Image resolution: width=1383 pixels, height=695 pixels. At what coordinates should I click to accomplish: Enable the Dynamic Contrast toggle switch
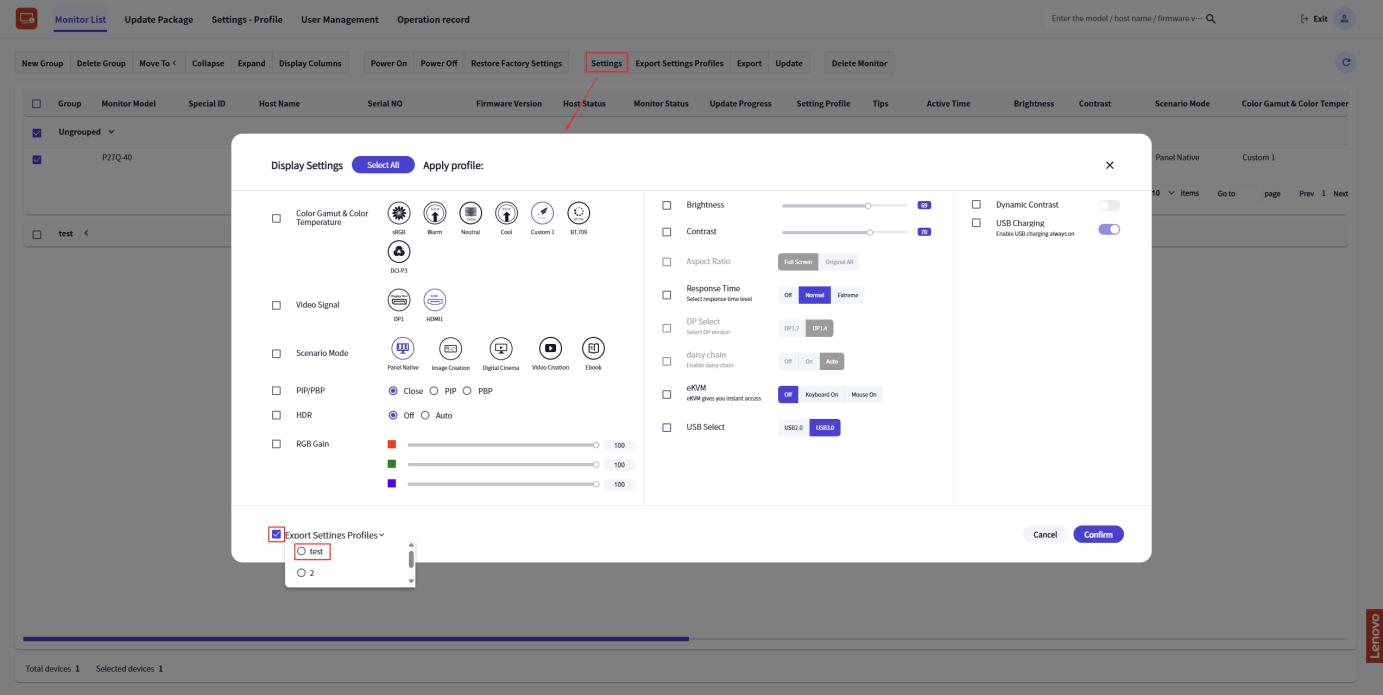(x=1109, y=205)
